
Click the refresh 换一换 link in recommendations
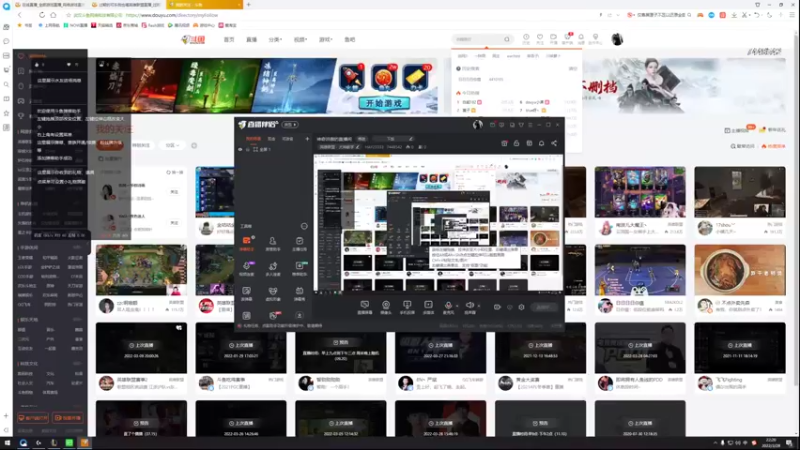174,172
